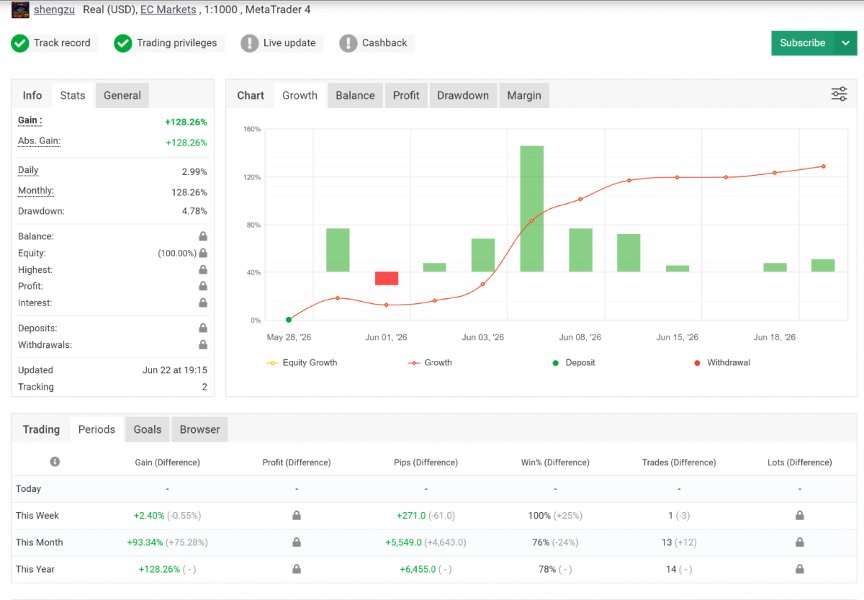Click the red loss bar on chart

(386, 278)
